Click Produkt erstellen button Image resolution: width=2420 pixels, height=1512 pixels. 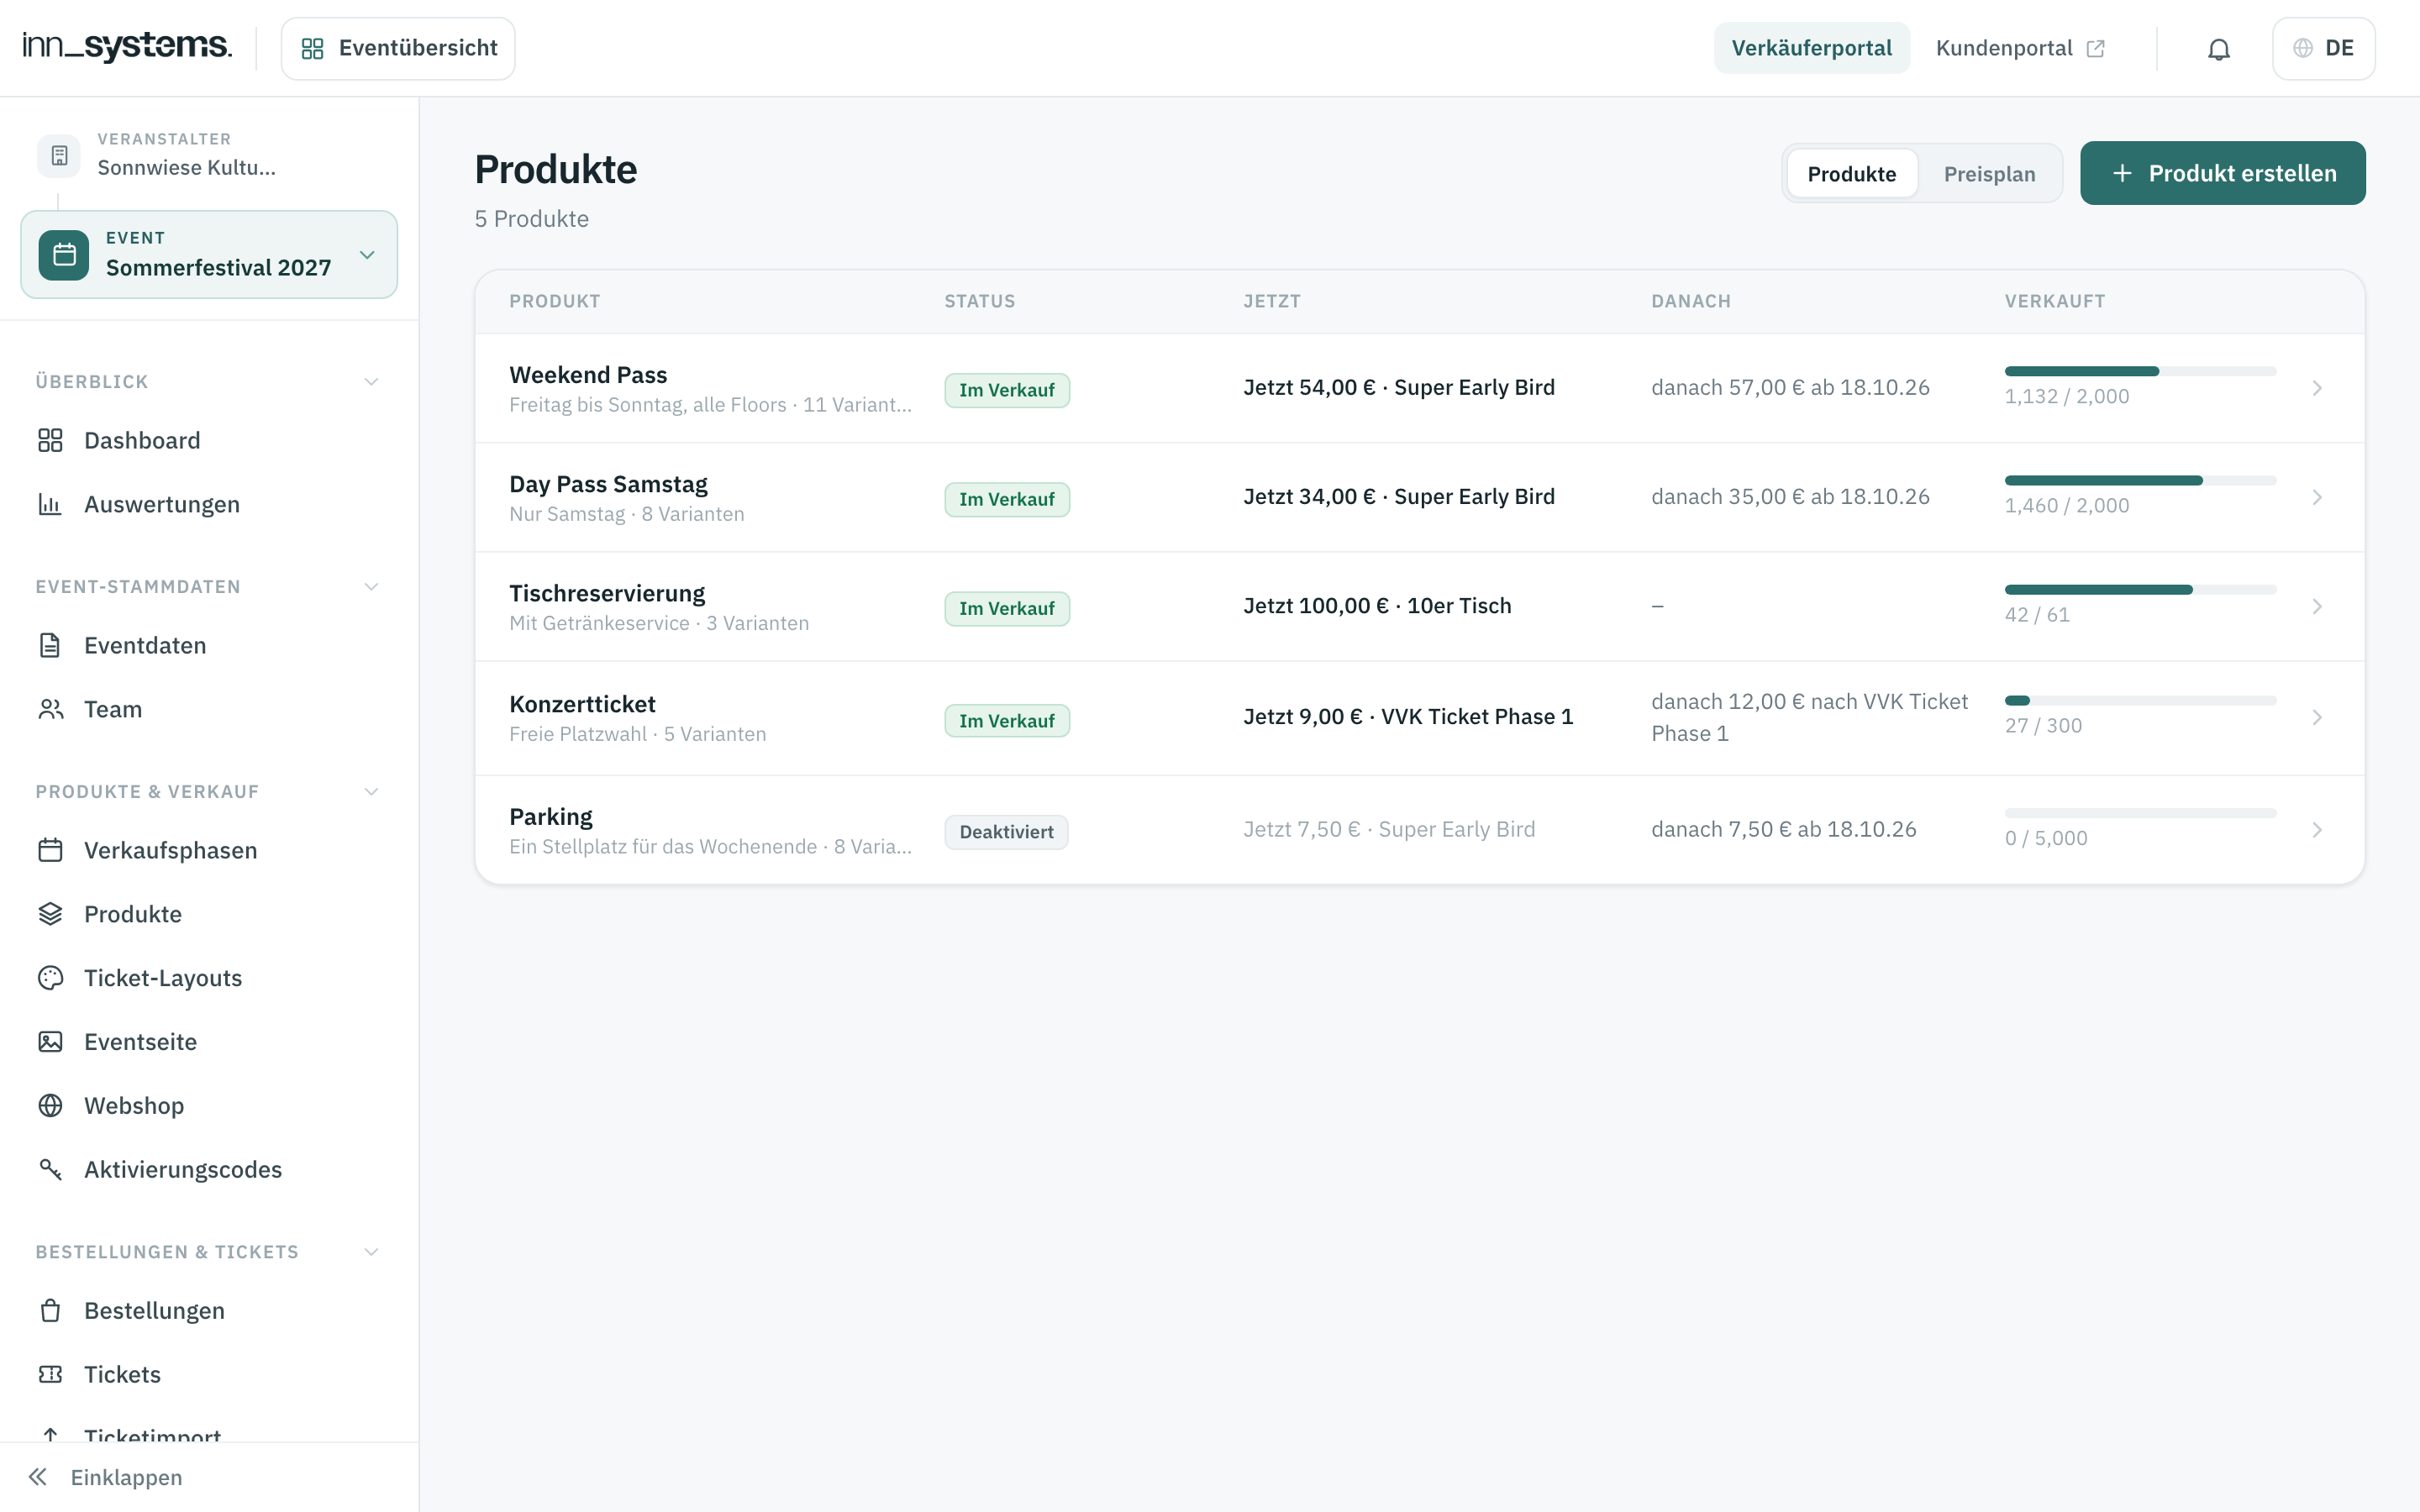[x=2222, y=173]
